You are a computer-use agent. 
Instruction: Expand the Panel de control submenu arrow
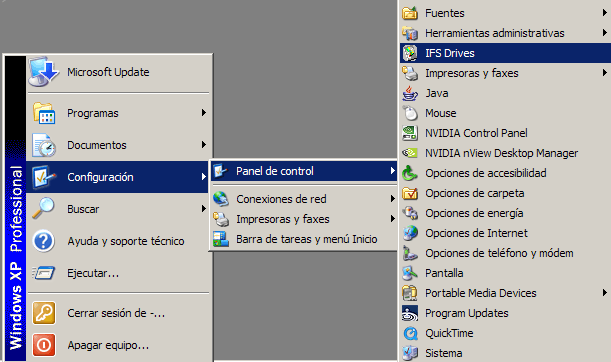tap(392, 171)
